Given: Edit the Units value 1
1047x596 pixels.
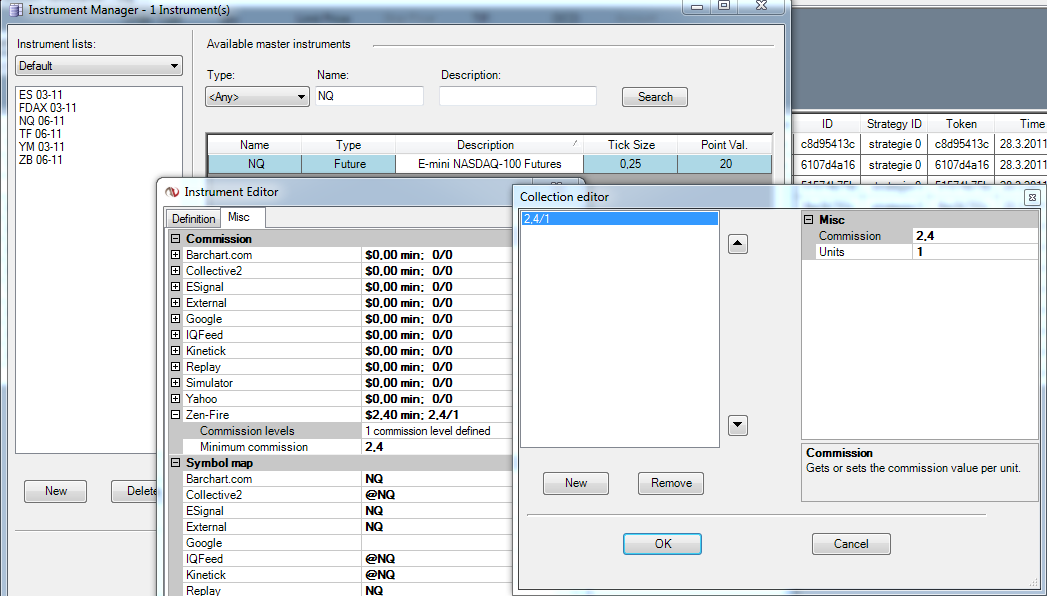Looking at the screenshot, I should coord(975,252).
